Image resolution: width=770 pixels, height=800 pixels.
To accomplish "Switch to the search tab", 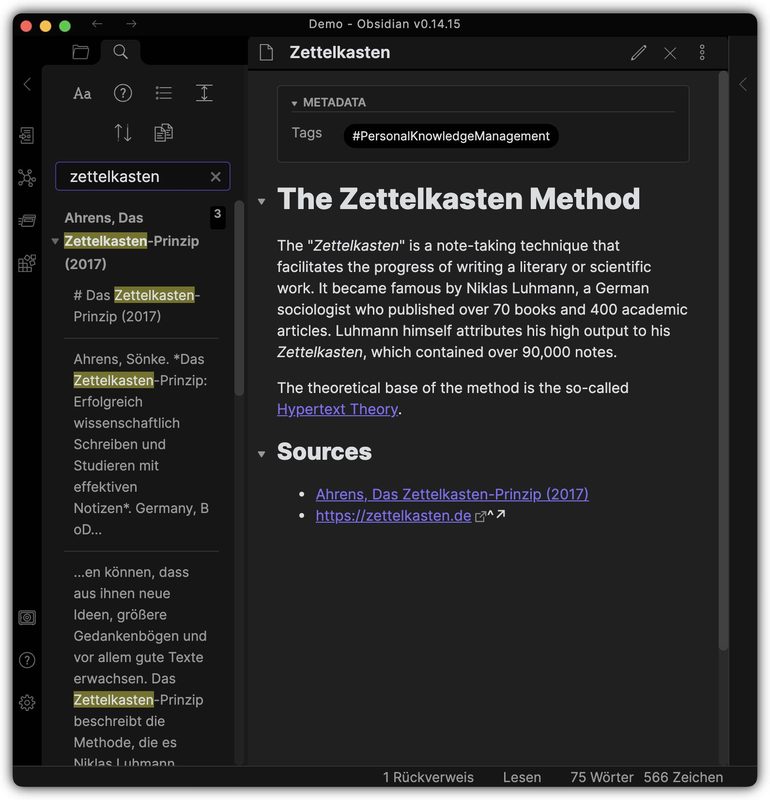I will click(x=120, y=52).
